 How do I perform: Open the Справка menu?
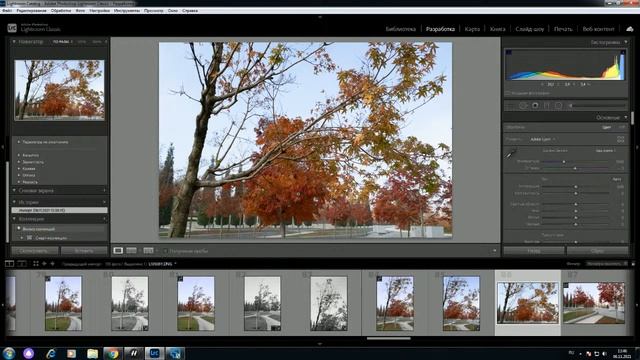pos(190,11)
